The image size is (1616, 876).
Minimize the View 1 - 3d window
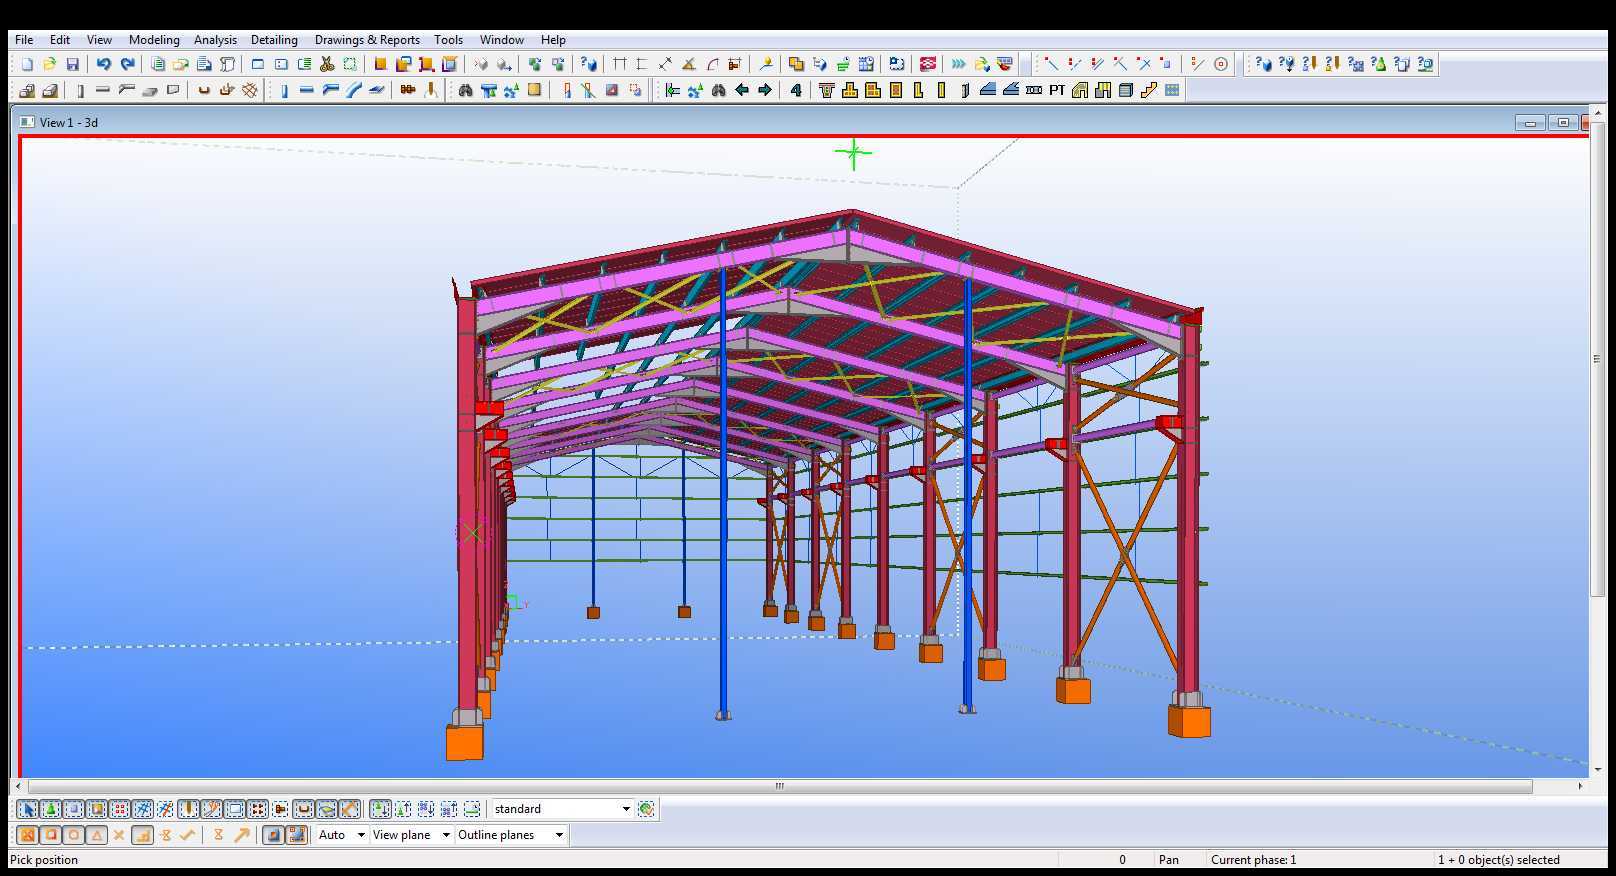point(1530,123)
